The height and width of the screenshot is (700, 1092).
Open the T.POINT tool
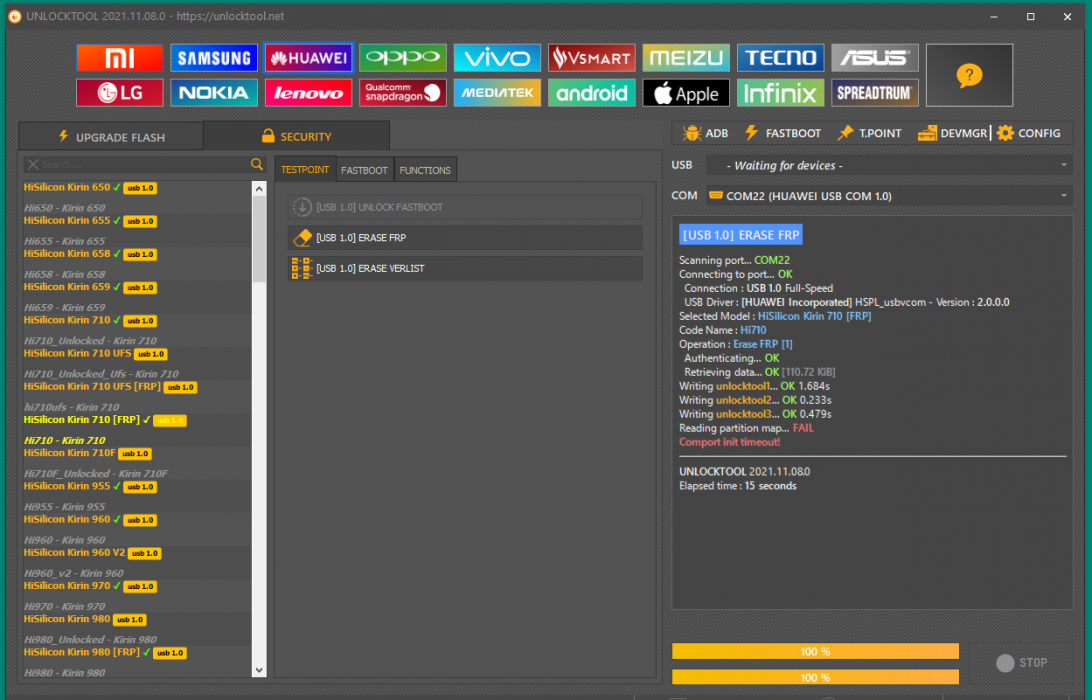tap(870, 133)
